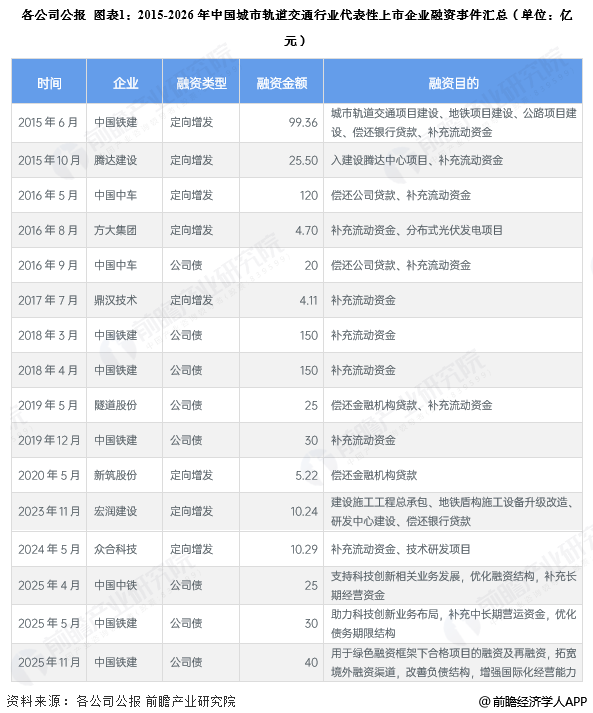Select the 20 amount cell
The width and height of the screenshot is (593, 713).
(281, 265)
